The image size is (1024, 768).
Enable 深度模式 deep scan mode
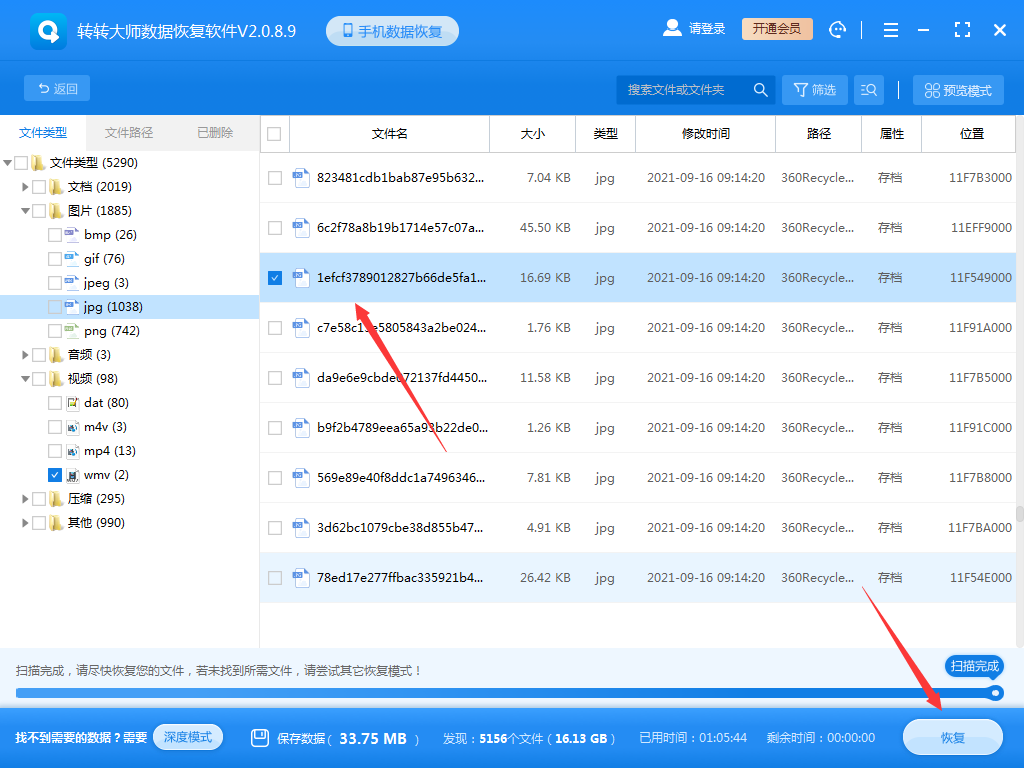pos(188,737)
